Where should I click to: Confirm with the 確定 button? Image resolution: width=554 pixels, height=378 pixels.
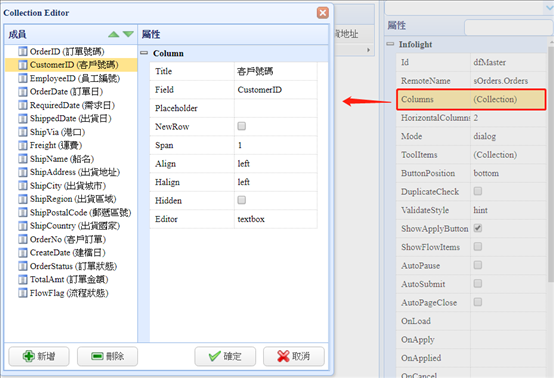pos(225,356)
